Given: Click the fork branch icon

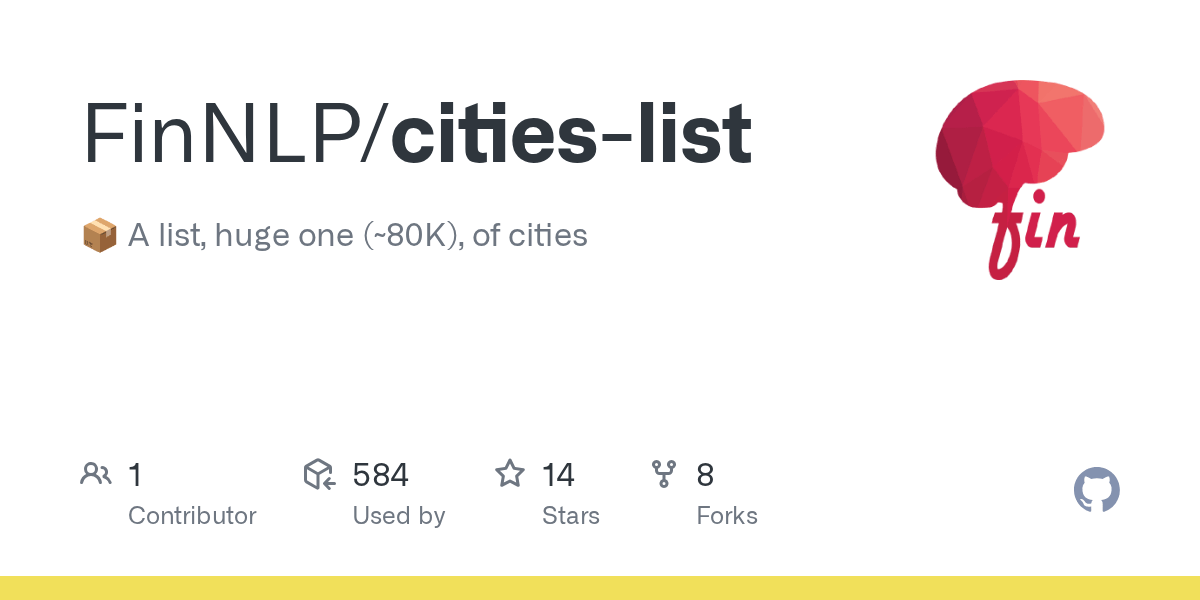Looking at the screenshot, I should pos(664,474).
